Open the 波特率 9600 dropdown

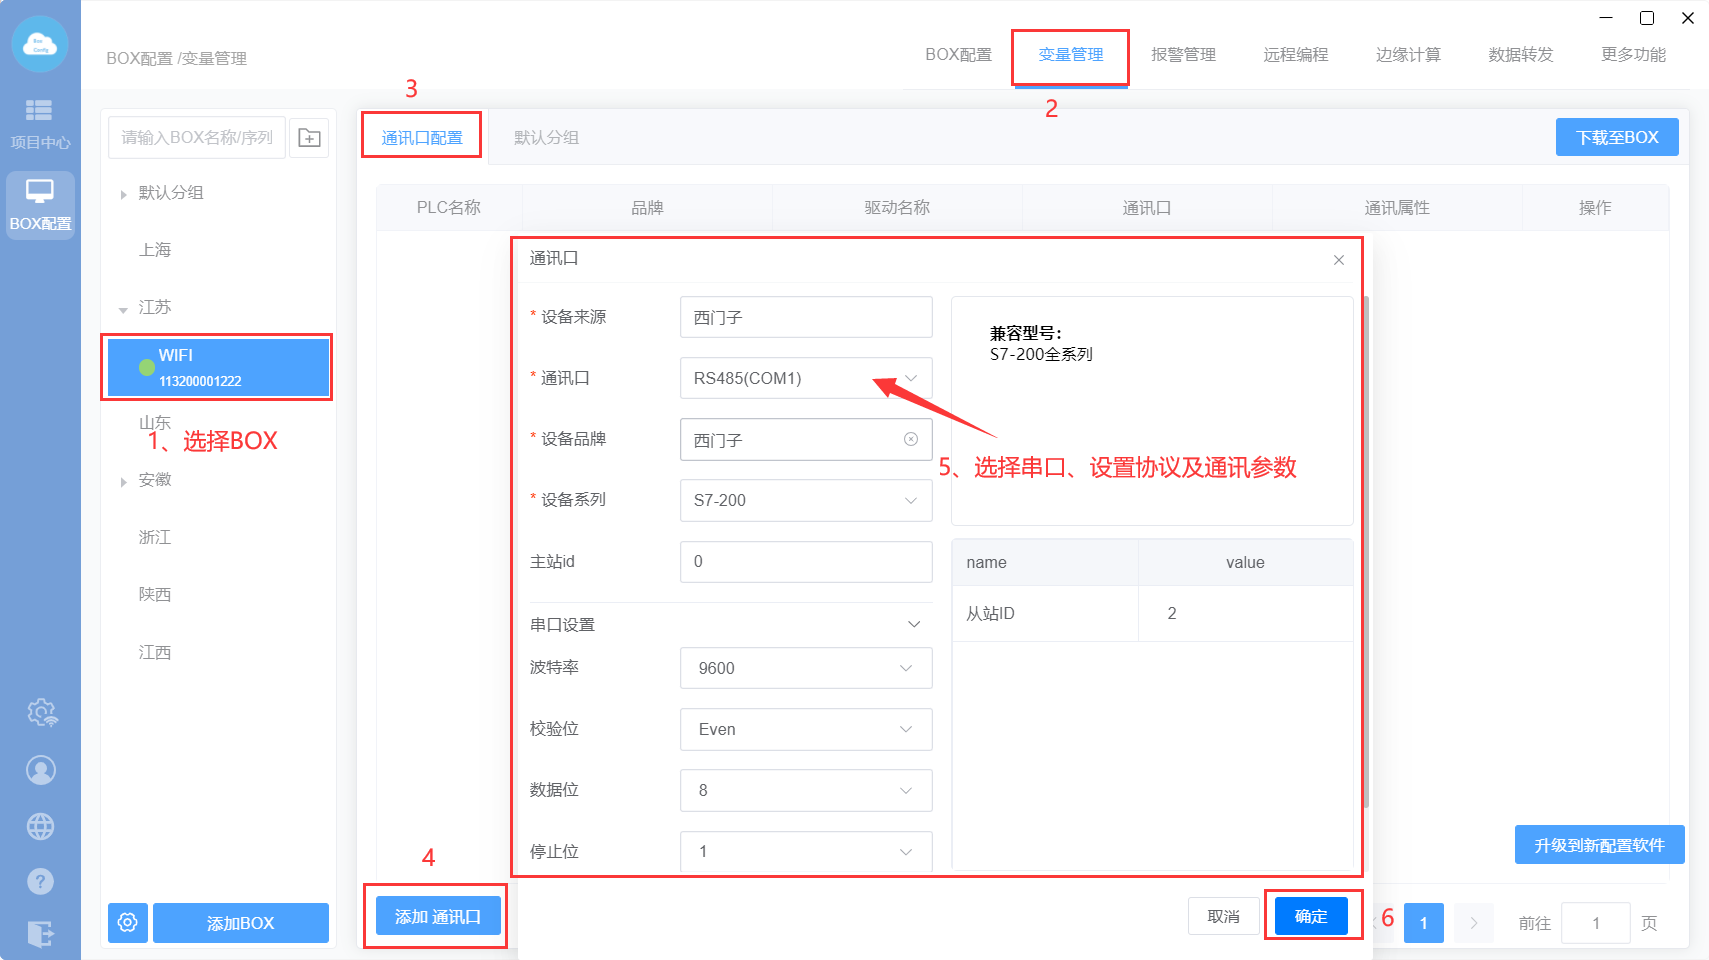click(x=805, y=668)
